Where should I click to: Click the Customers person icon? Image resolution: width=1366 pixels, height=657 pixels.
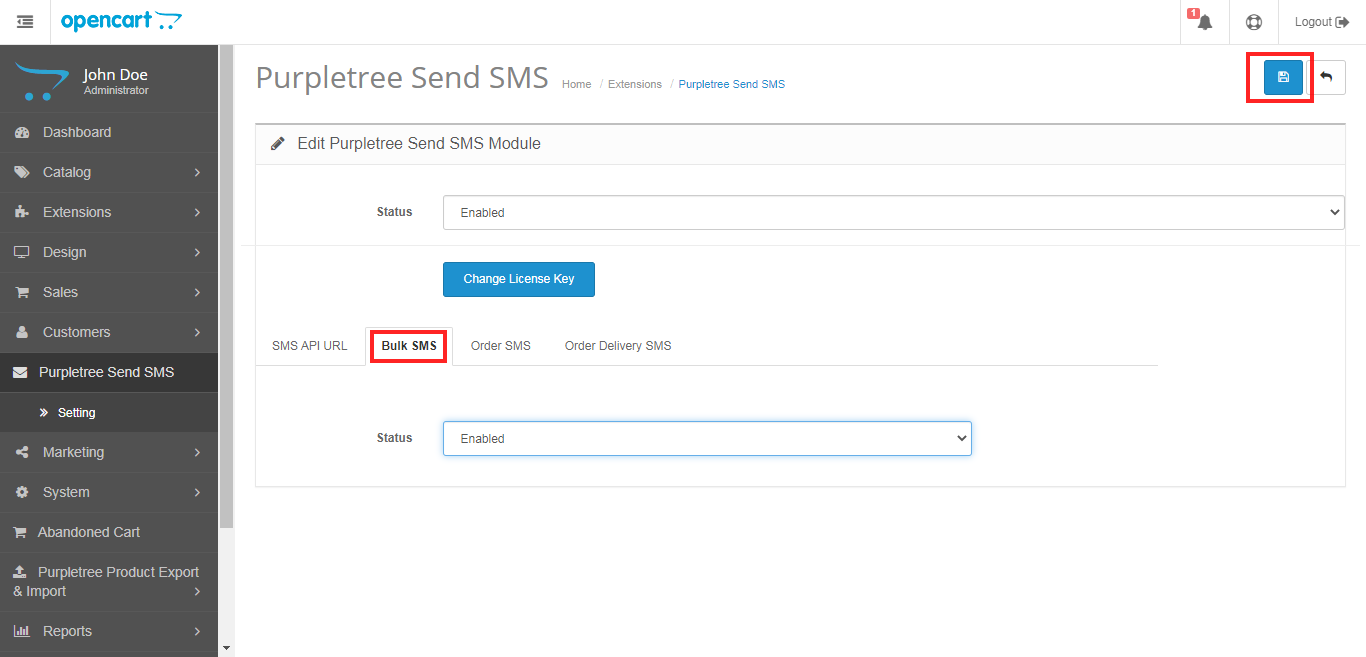pos(22,333)
